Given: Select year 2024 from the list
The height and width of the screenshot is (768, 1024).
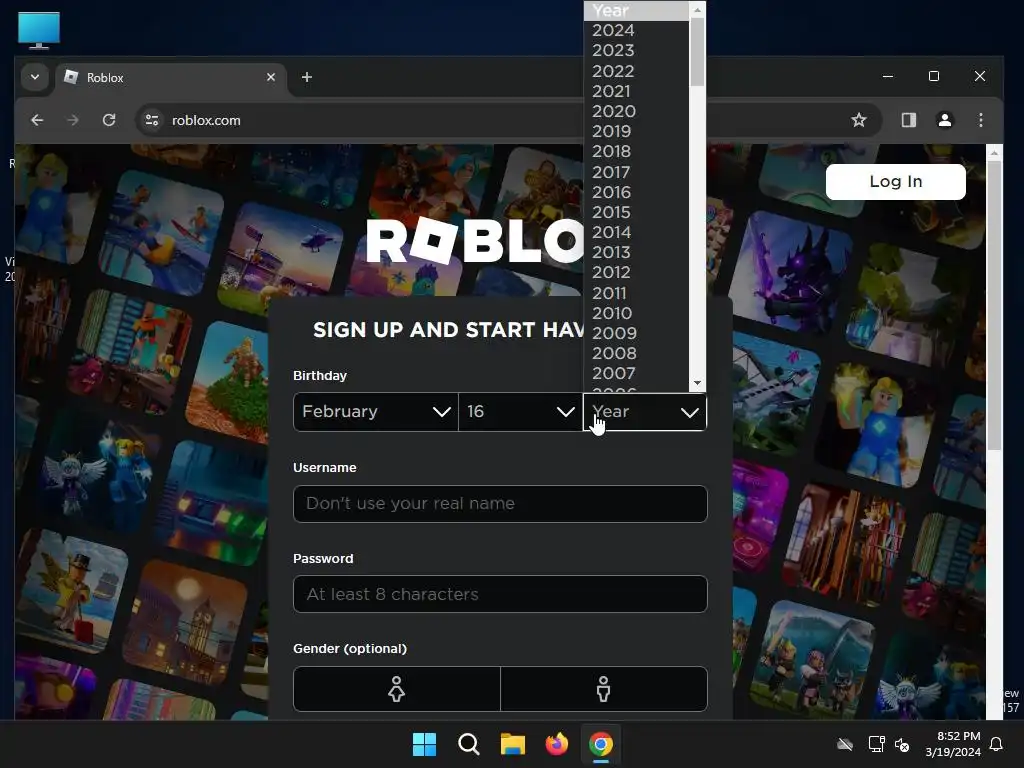Looking at the screenshot, I should (x=635, y=31).
